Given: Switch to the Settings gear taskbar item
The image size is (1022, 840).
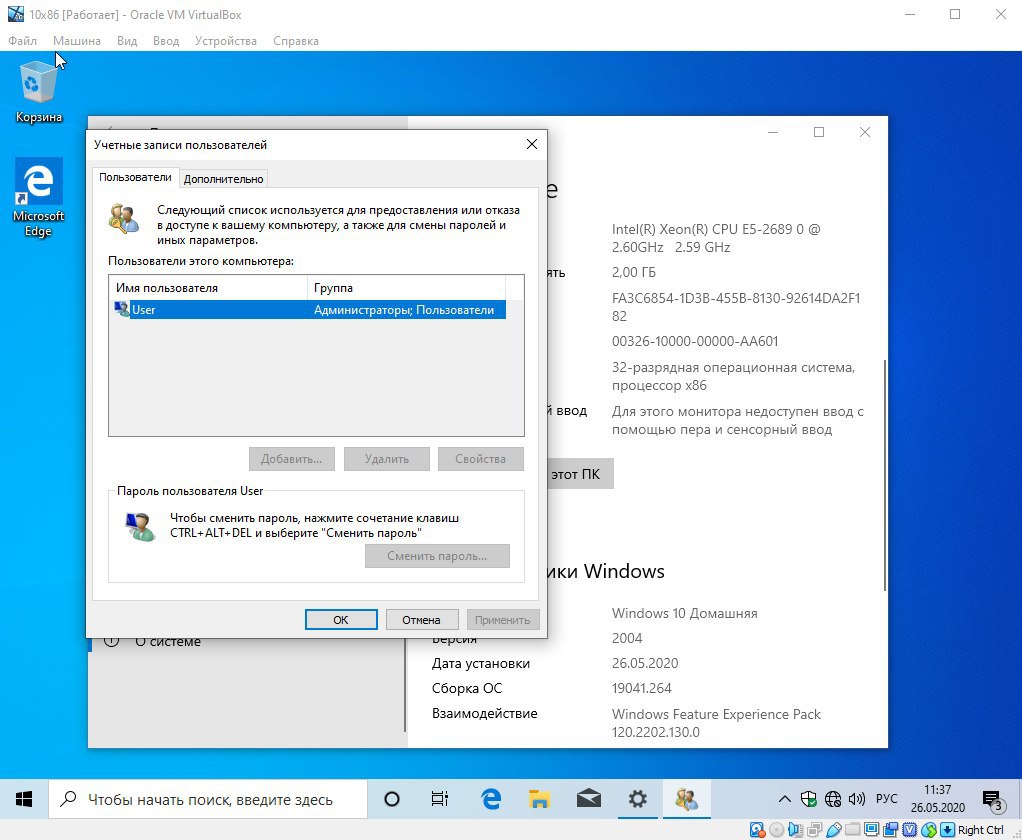Looking at the screenshot, I should (x=637, y=799).
